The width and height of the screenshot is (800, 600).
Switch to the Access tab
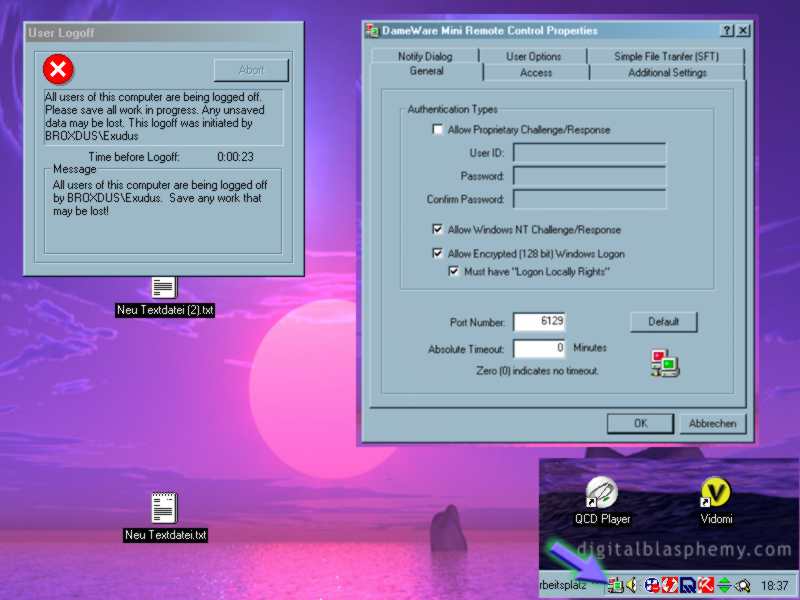pyautogui.click(x=536, y=72)
